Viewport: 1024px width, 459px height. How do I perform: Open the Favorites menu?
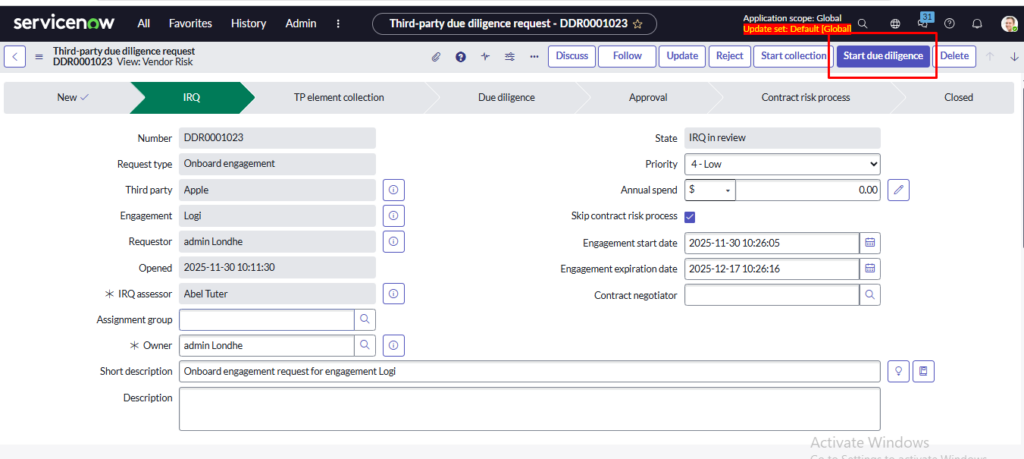(190, 22)
